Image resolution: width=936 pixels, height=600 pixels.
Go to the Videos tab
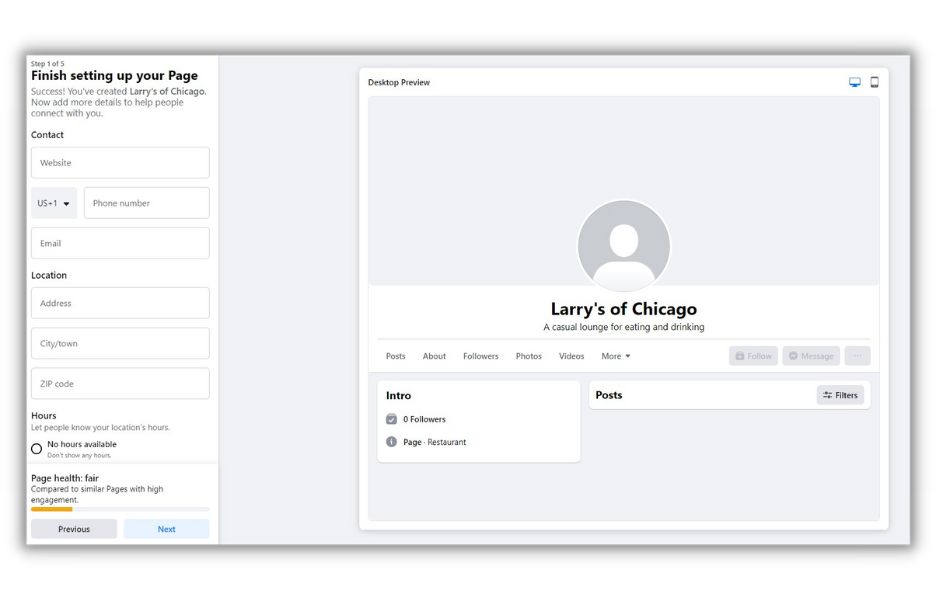[571, 356]
